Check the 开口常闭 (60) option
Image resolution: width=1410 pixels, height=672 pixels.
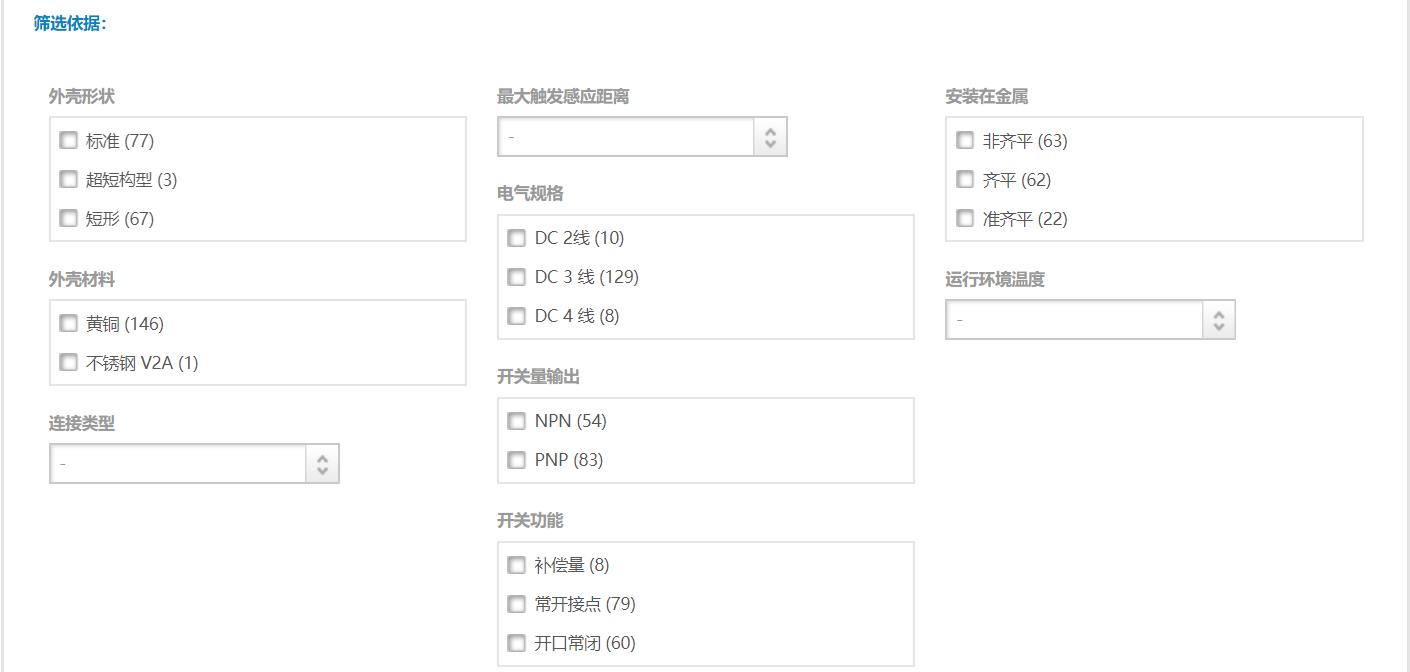[516, 642]
